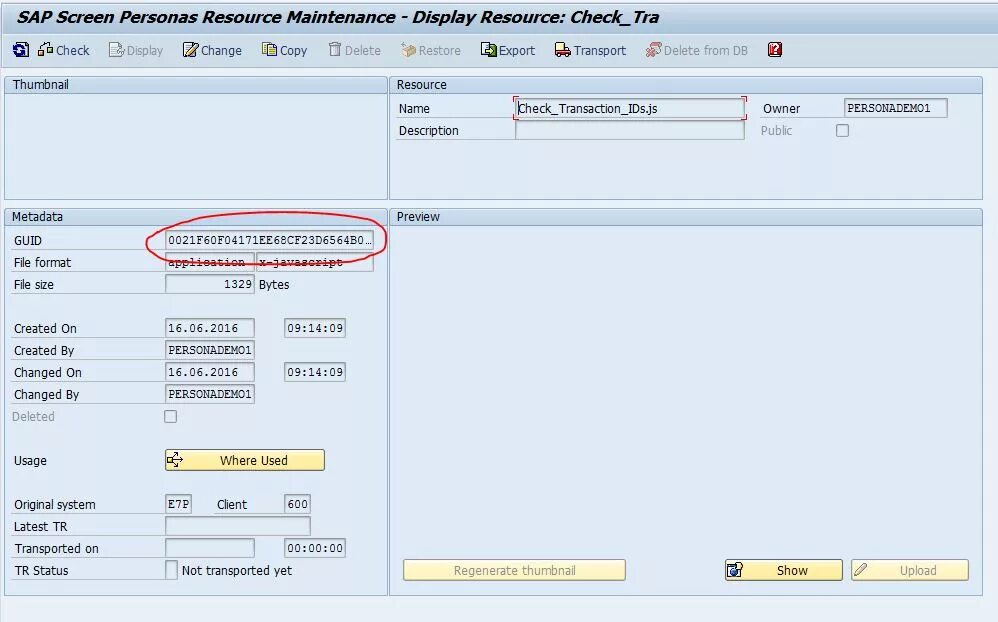Click the Thumbnail panel header

click(x=196, y=85)
